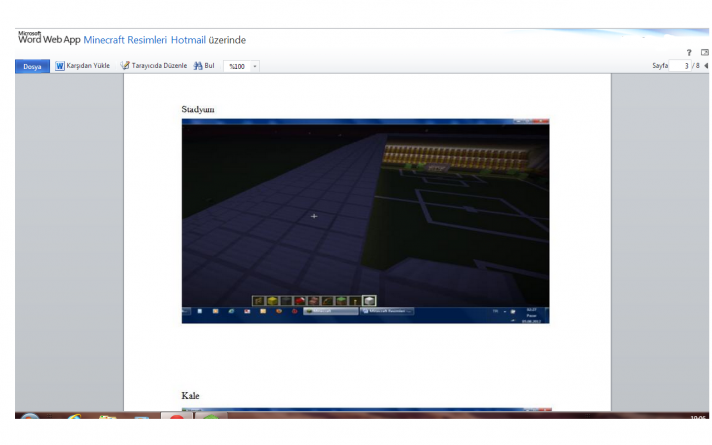Follow the Hotmail link in header

(x=188, y=40)
